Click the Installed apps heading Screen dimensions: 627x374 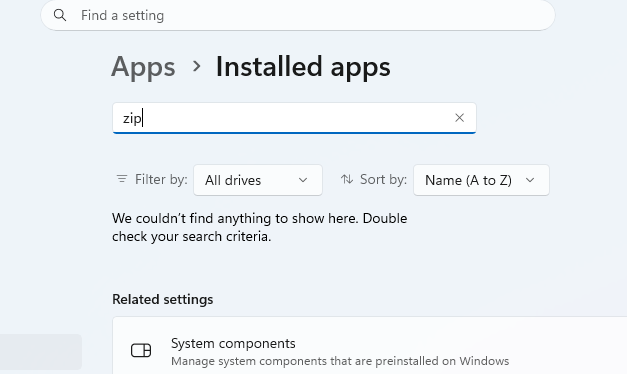303,67
